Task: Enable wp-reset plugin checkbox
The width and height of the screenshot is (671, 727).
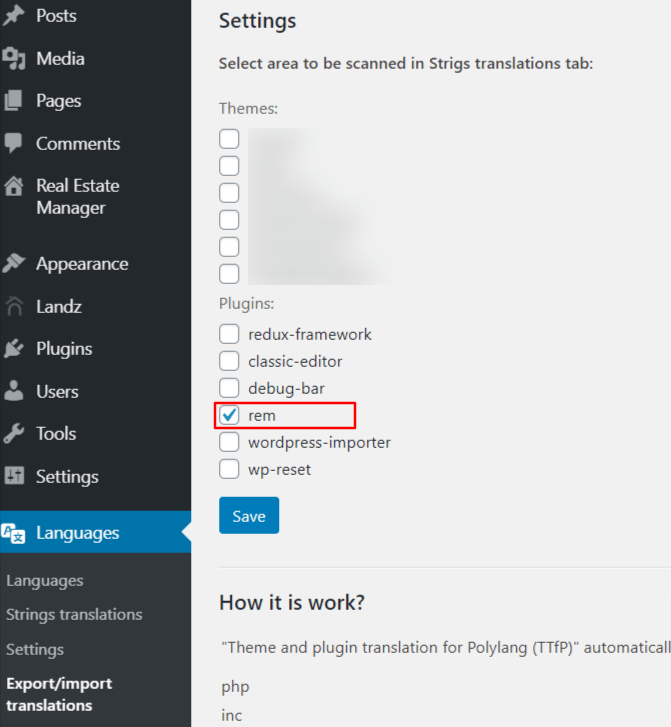Action: (229, 469)
